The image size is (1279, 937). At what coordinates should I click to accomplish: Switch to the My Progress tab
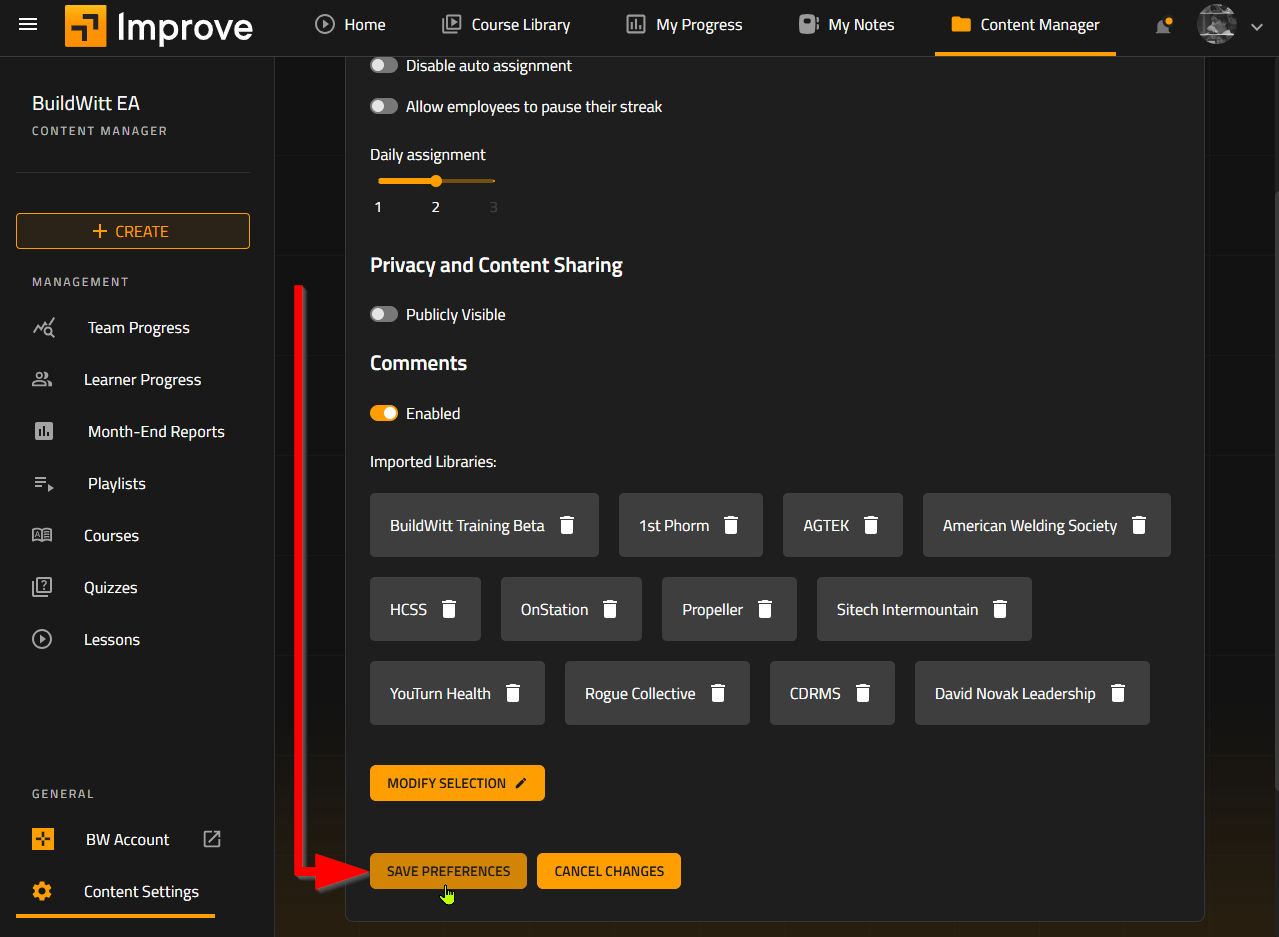pos(685,25)
